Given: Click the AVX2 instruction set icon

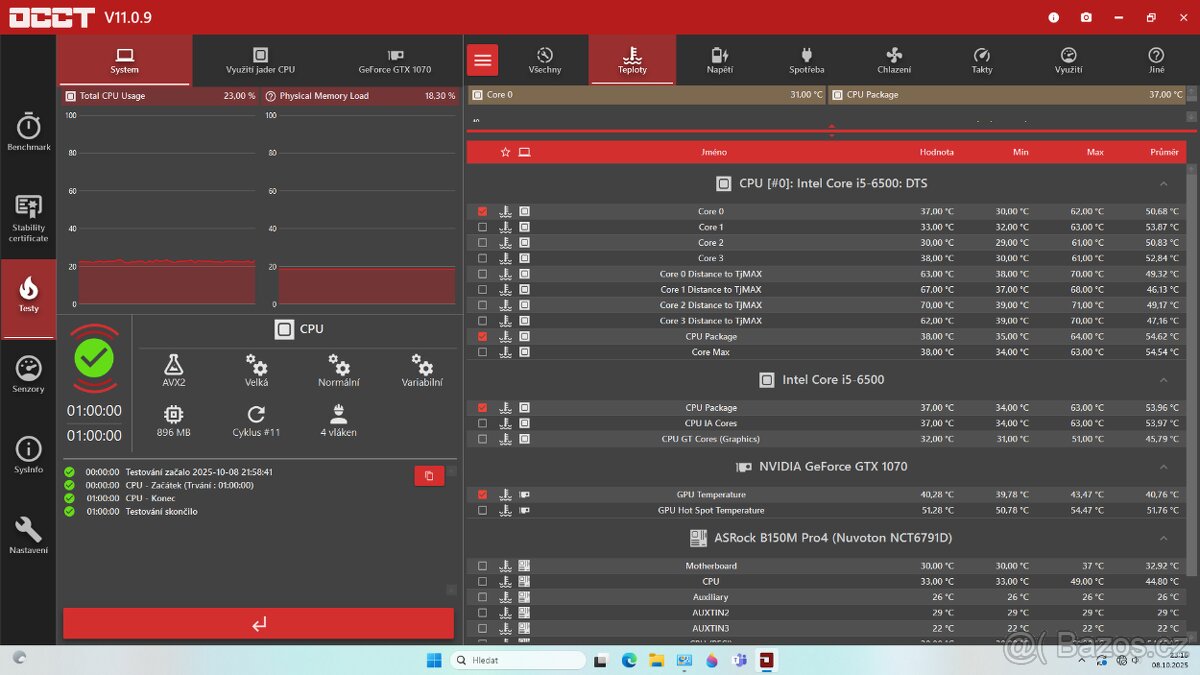Looking at the screenshot, I should click(173, 368).
